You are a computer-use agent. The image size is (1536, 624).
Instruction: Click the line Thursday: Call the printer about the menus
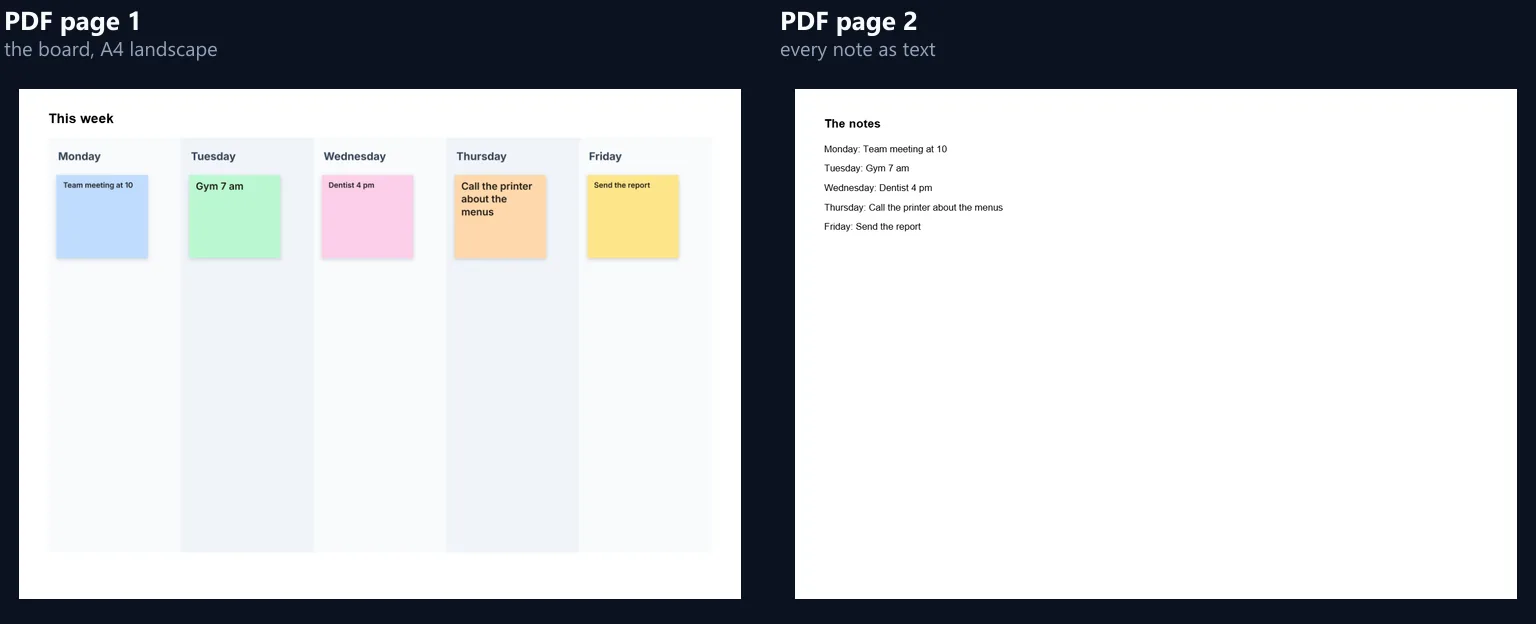913,208
